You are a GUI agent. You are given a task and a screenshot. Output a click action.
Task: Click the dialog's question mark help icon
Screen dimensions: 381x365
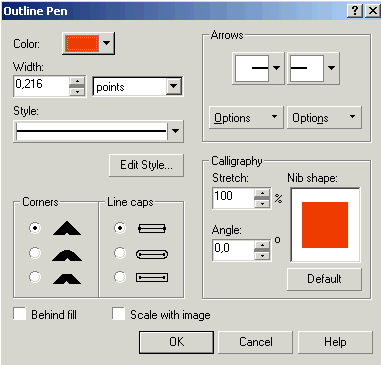click(x=355, y=11)
